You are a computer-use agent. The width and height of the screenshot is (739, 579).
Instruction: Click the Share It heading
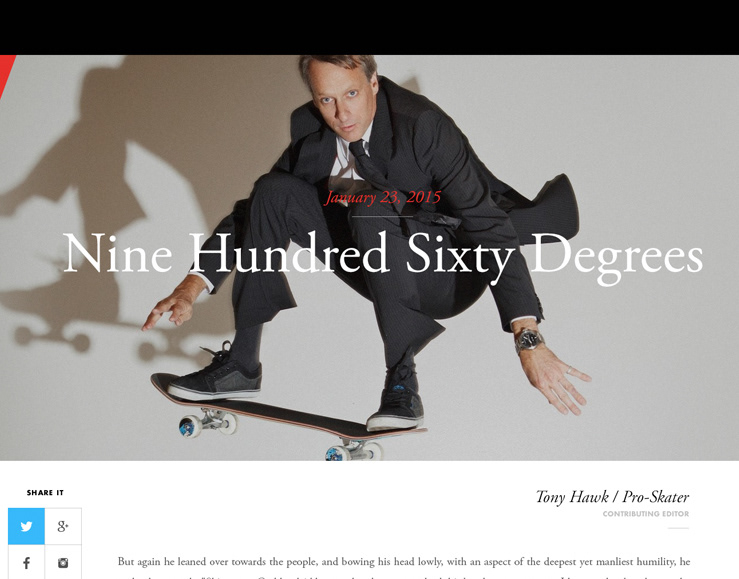point(45,493)
